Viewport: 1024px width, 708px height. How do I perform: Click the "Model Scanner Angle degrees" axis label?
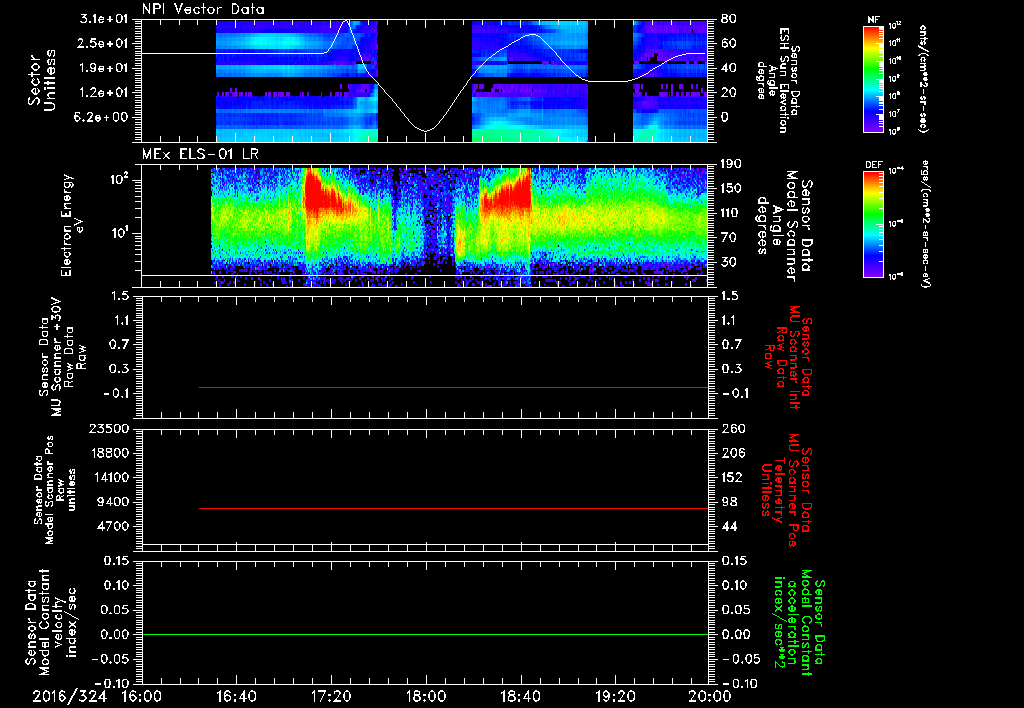tap(784, 226)
